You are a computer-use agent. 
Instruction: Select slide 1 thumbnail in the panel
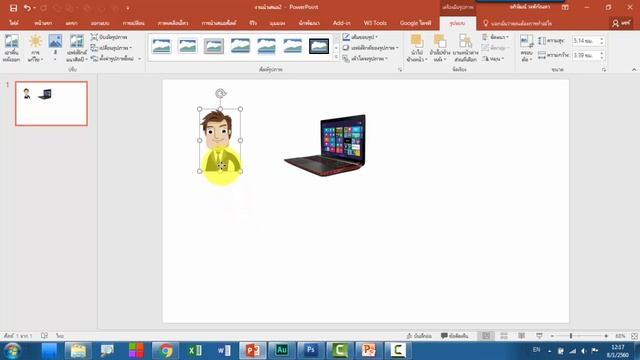51,103
